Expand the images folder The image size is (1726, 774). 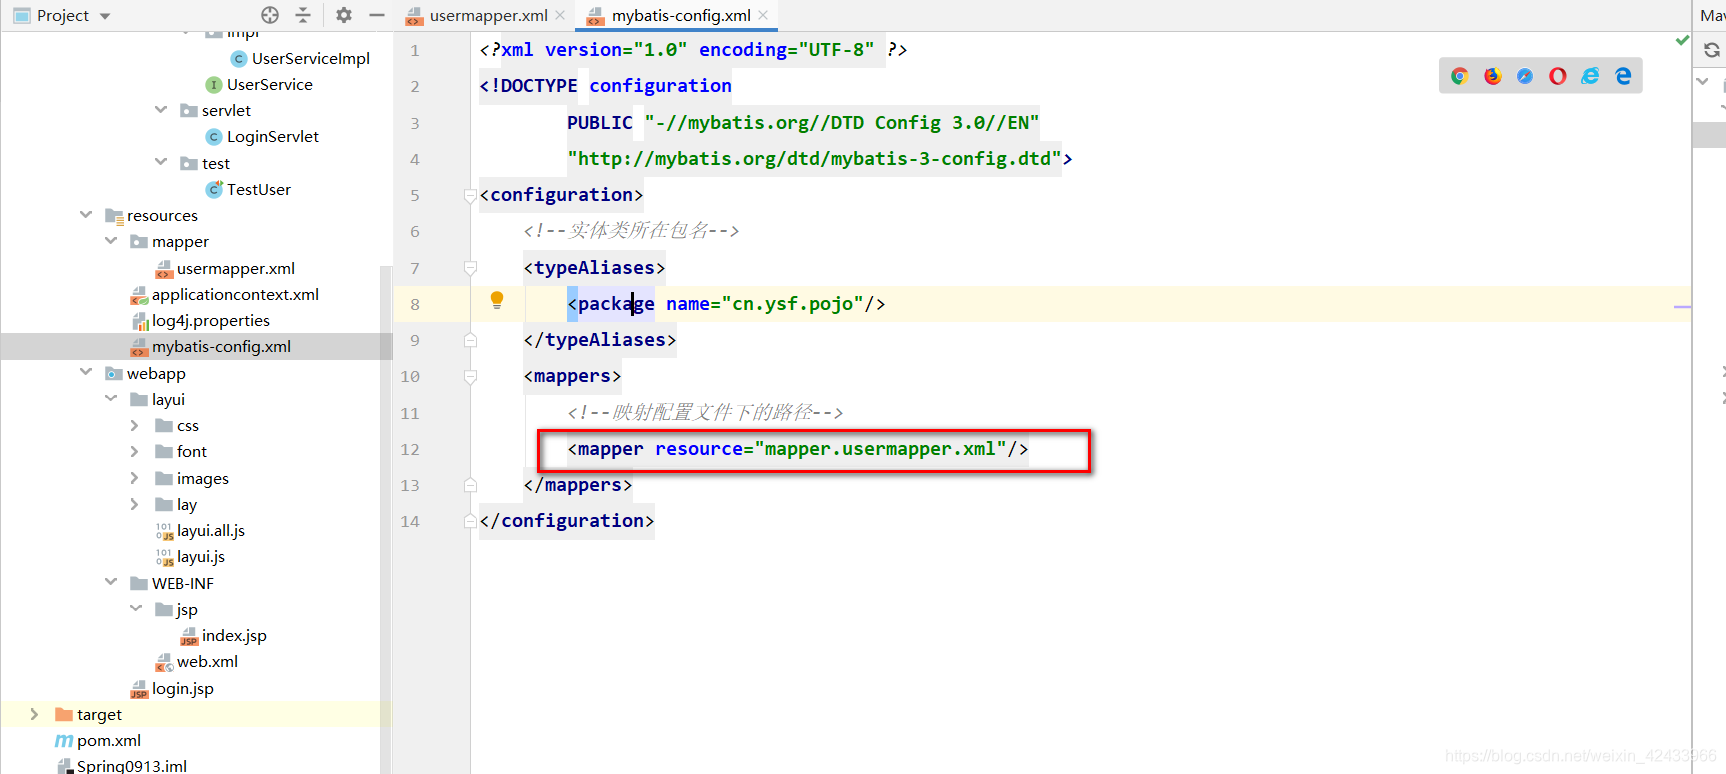click(135, 478)
